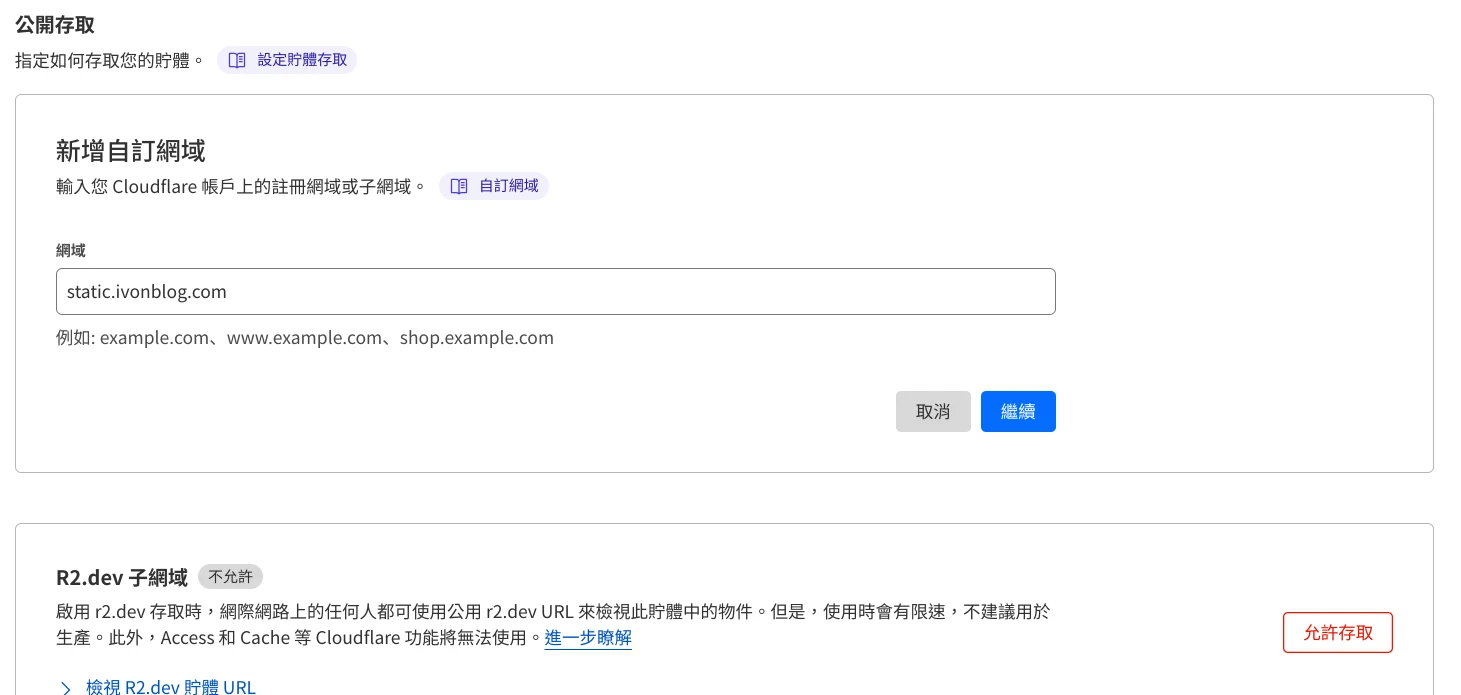
Task: Click the R2.dev 子網域 heading
Action: (x=122, y=578)
